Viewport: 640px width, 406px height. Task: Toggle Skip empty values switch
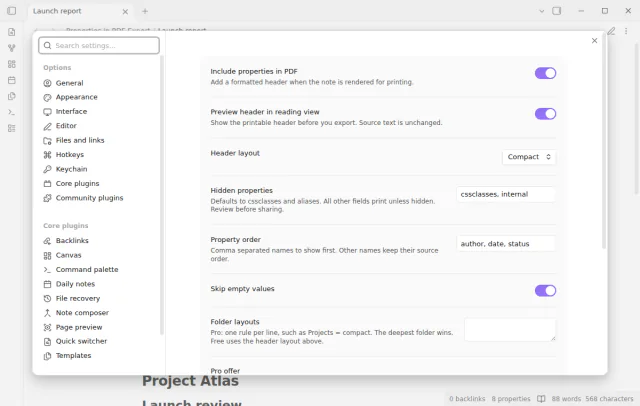(545, 291)
